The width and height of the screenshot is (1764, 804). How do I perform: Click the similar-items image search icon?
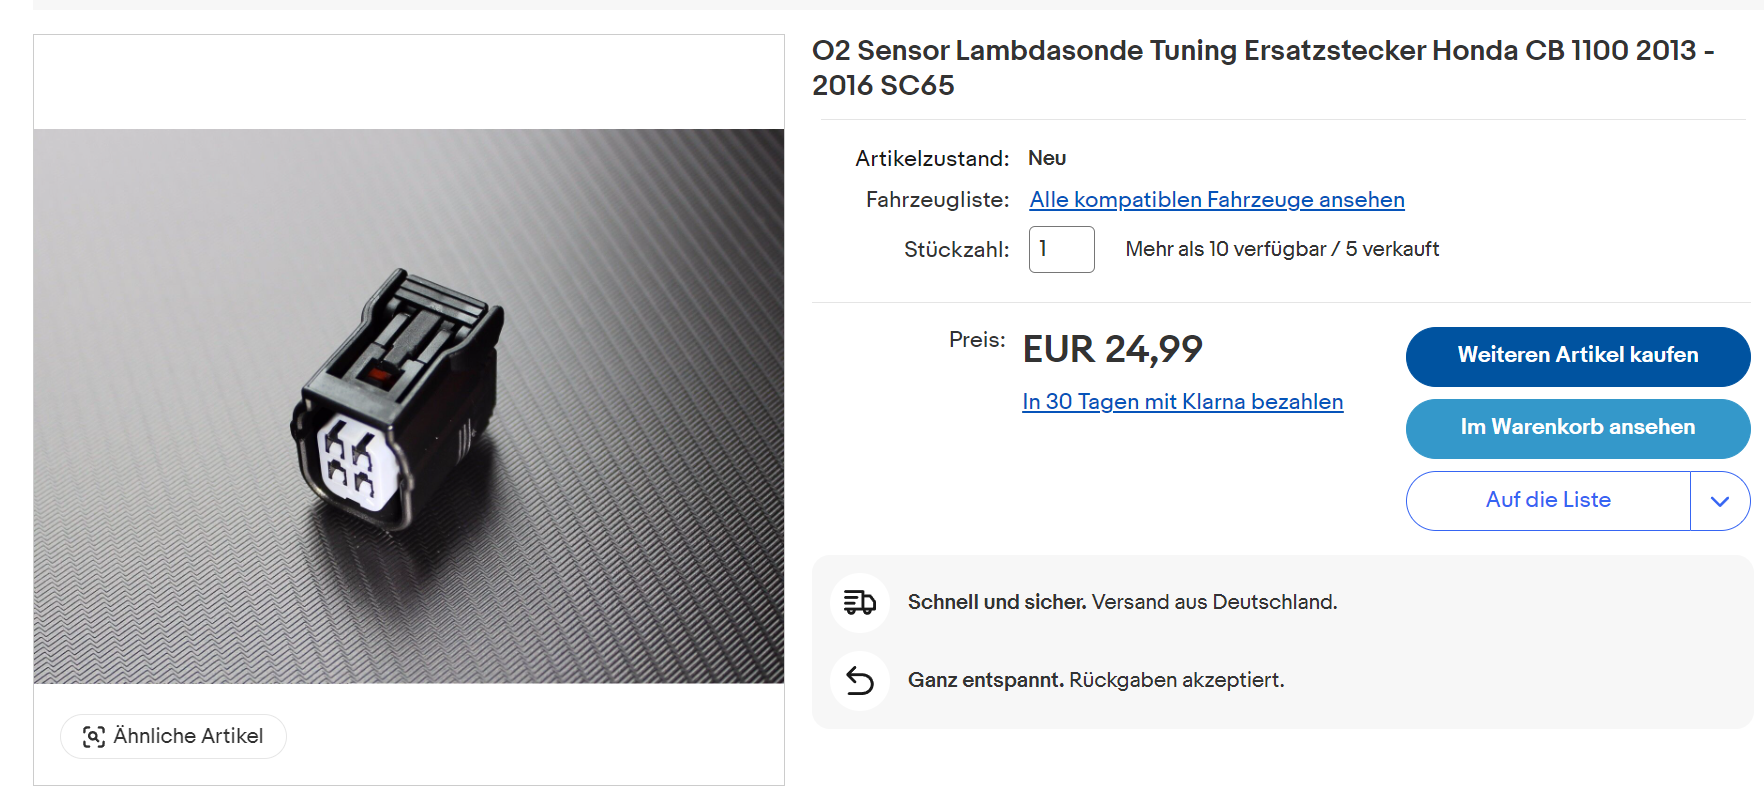[x=94, y=737]
